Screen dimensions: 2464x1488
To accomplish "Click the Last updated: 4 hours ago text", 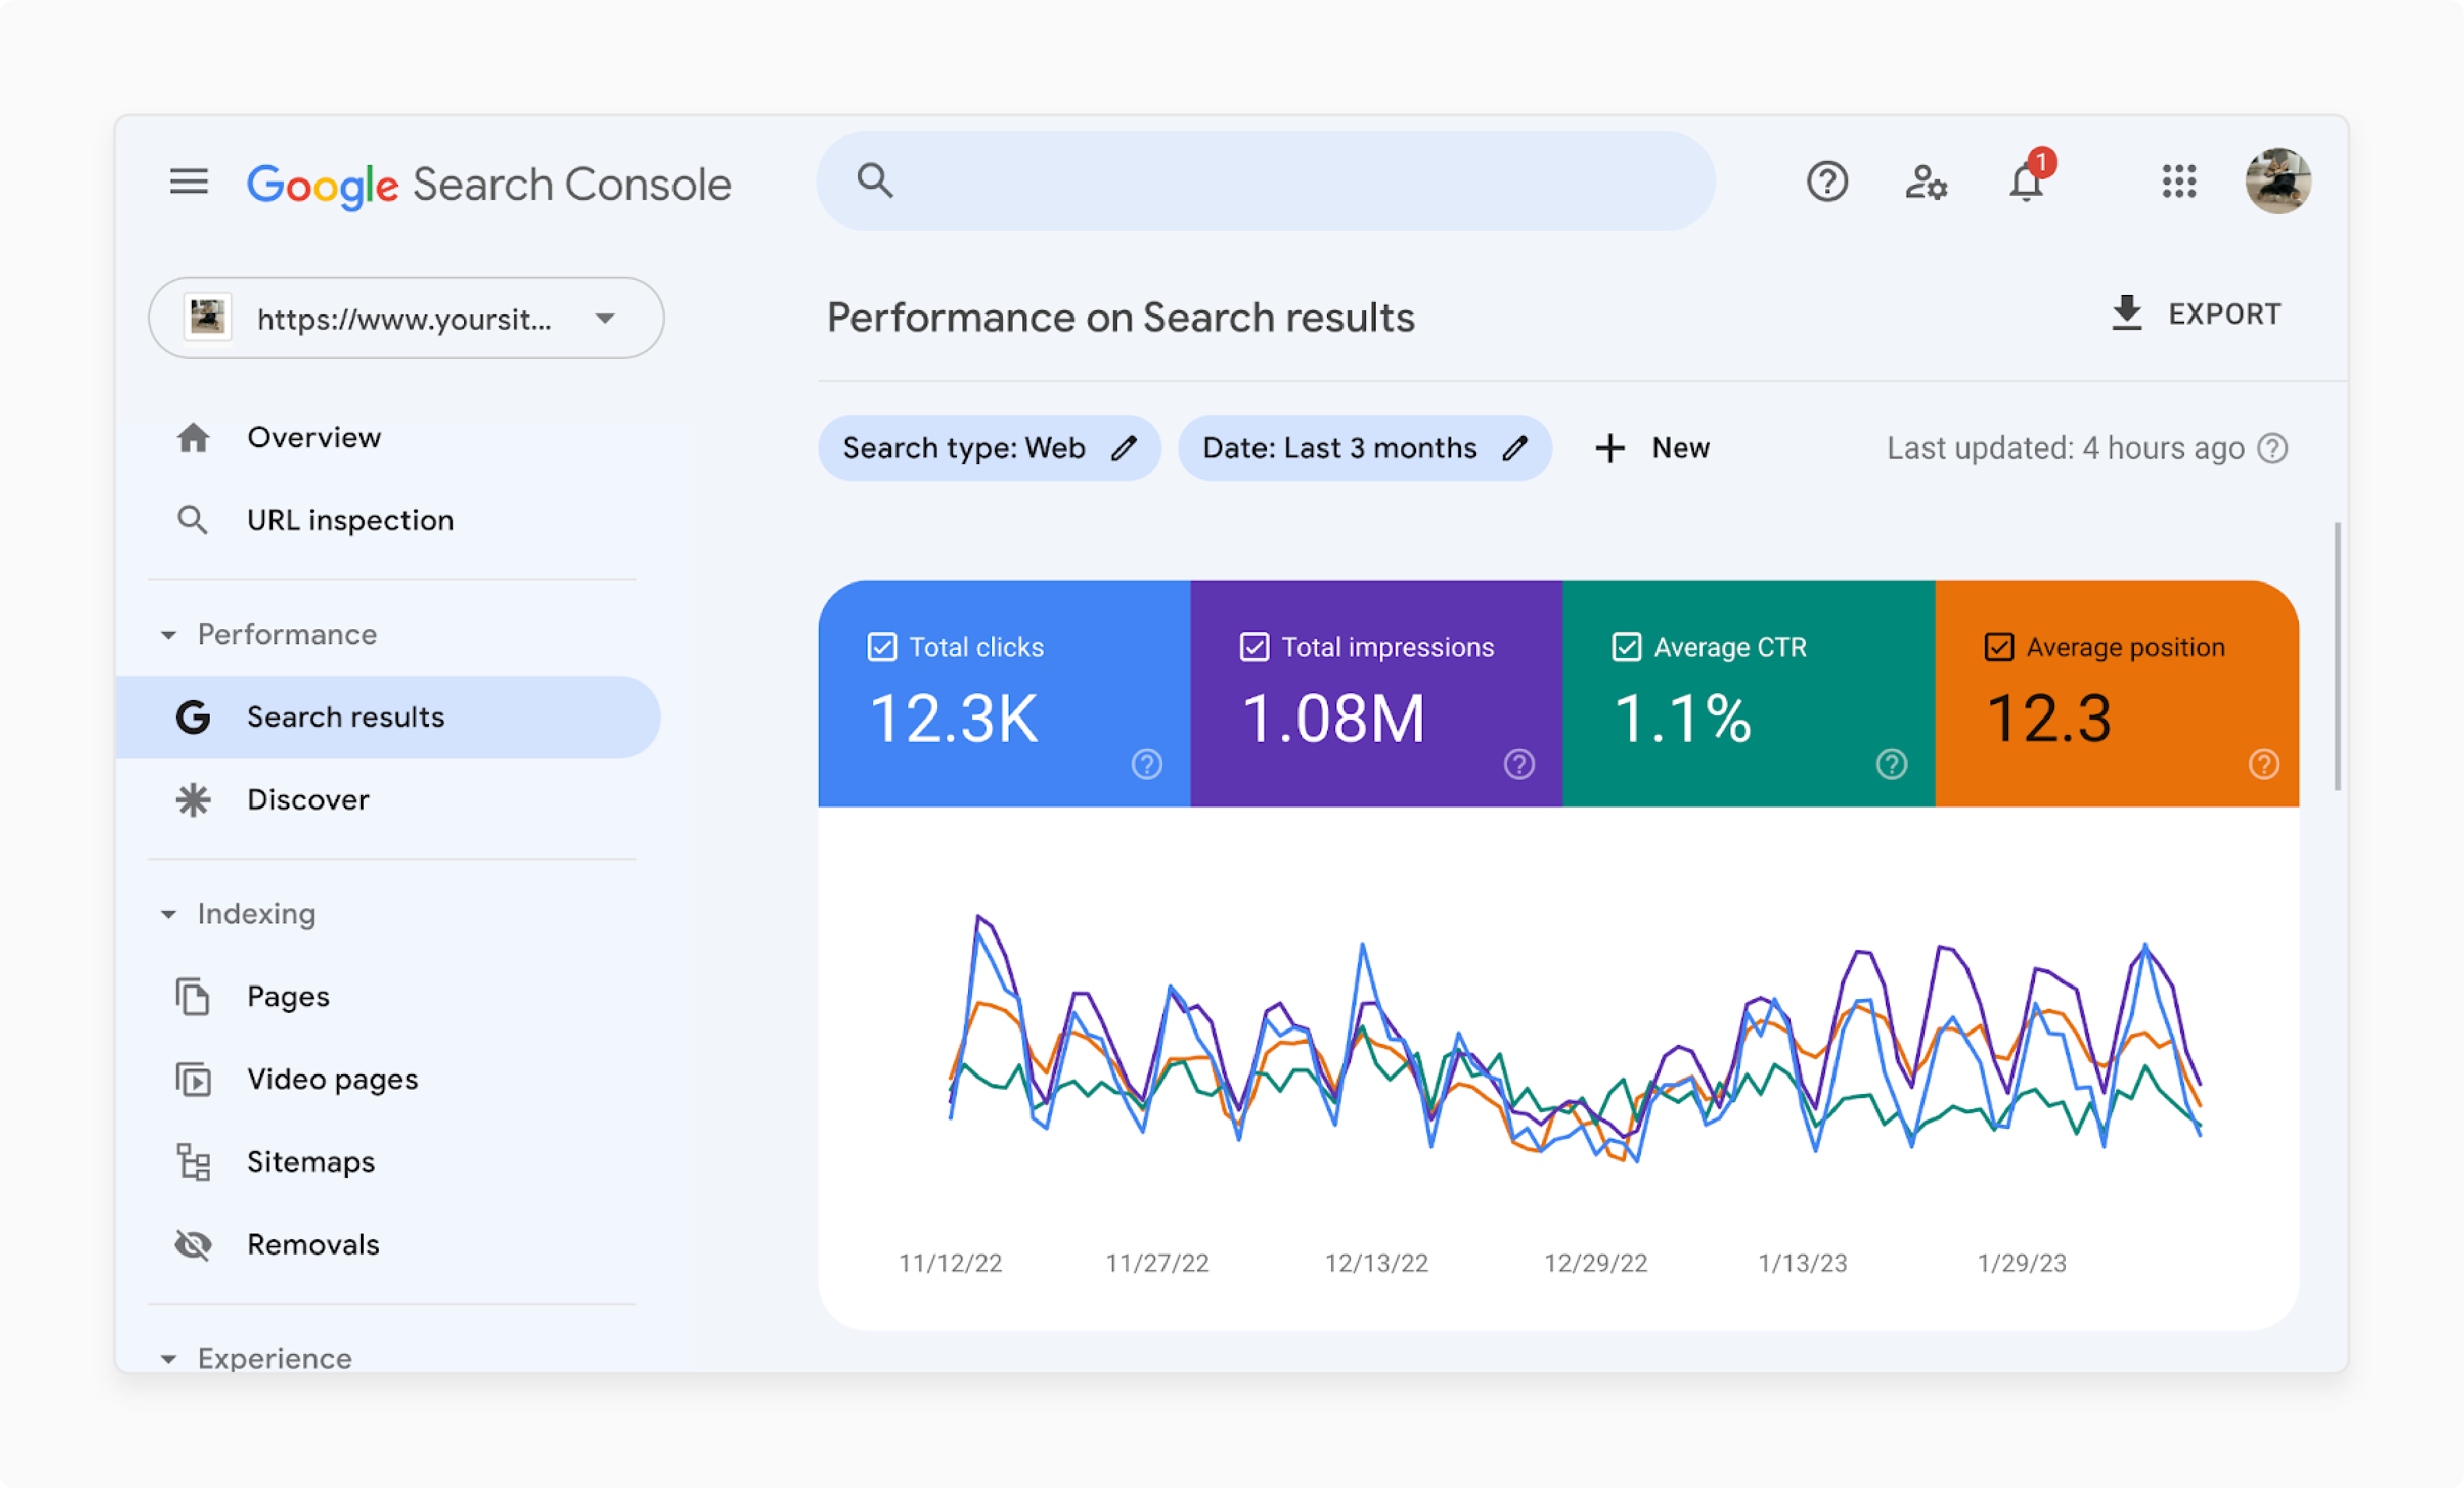I will point(2066,448).
